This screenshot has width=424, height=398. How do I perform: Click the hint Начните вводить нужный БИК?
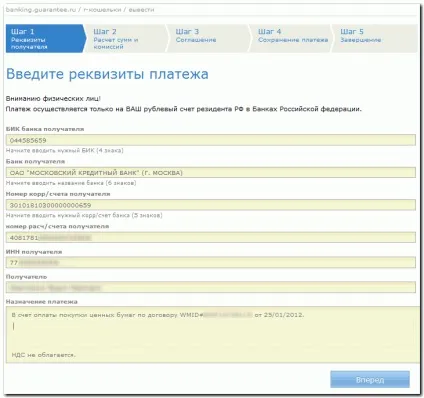tap(65, 150)
